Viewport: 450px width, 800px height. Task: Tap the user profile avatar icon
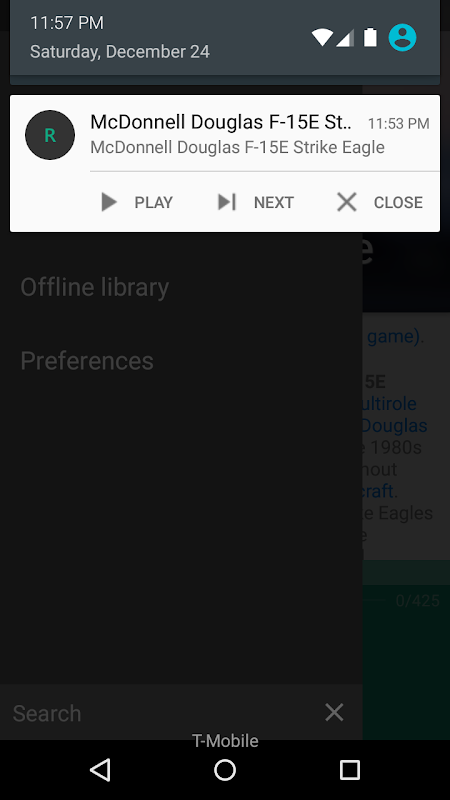click(403, 37)
